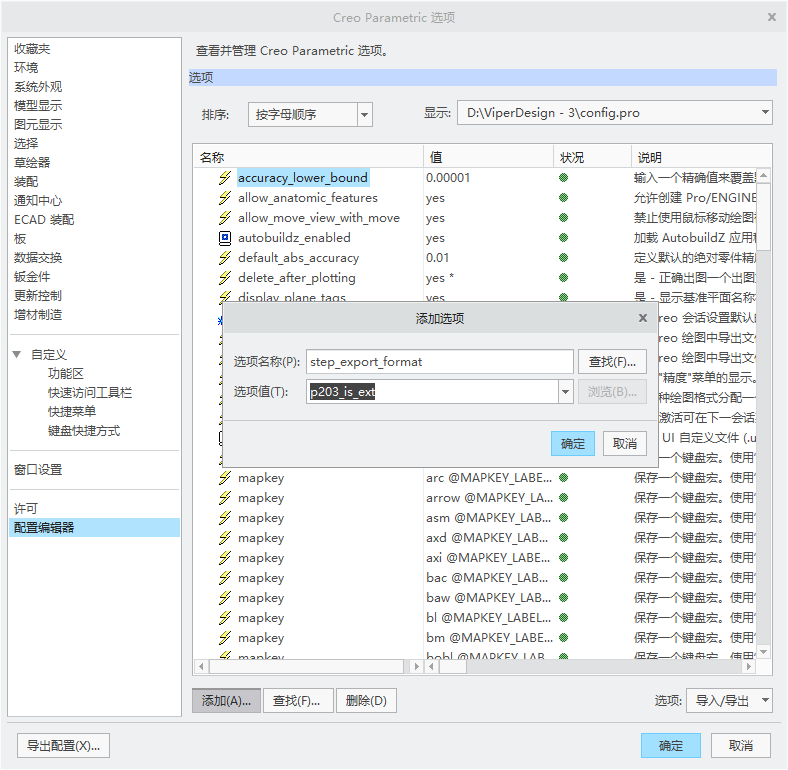Viewport: 788px width, 770px height.
Task: Click lightning icon of mapkey axi row
Action: [x=225, y=557]
